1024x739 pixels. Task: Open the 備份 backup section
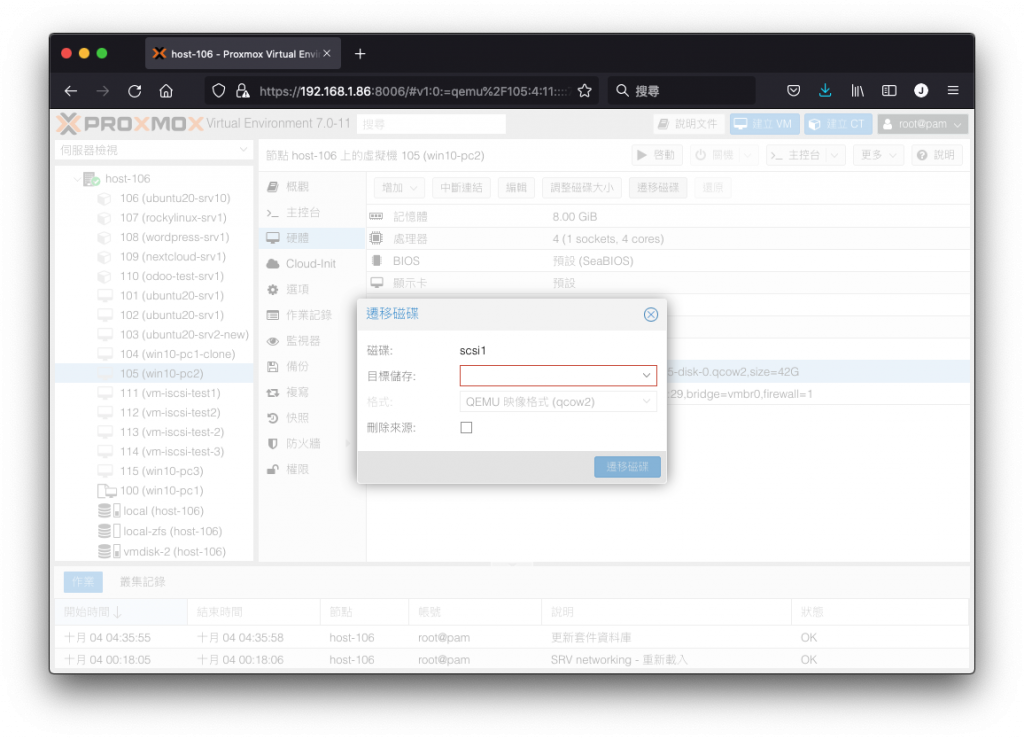tap(312, 366)
